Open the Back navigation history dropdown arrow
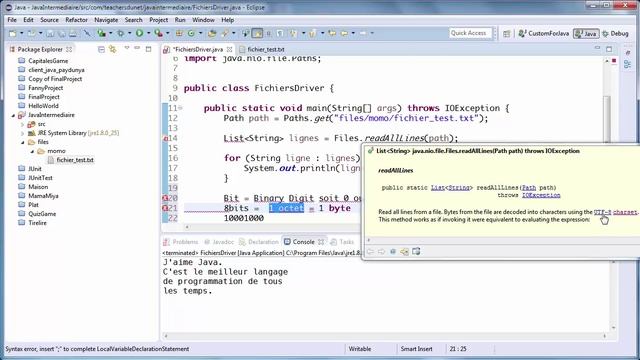This screenshot has height=360, width=640. tap(353, 33)
